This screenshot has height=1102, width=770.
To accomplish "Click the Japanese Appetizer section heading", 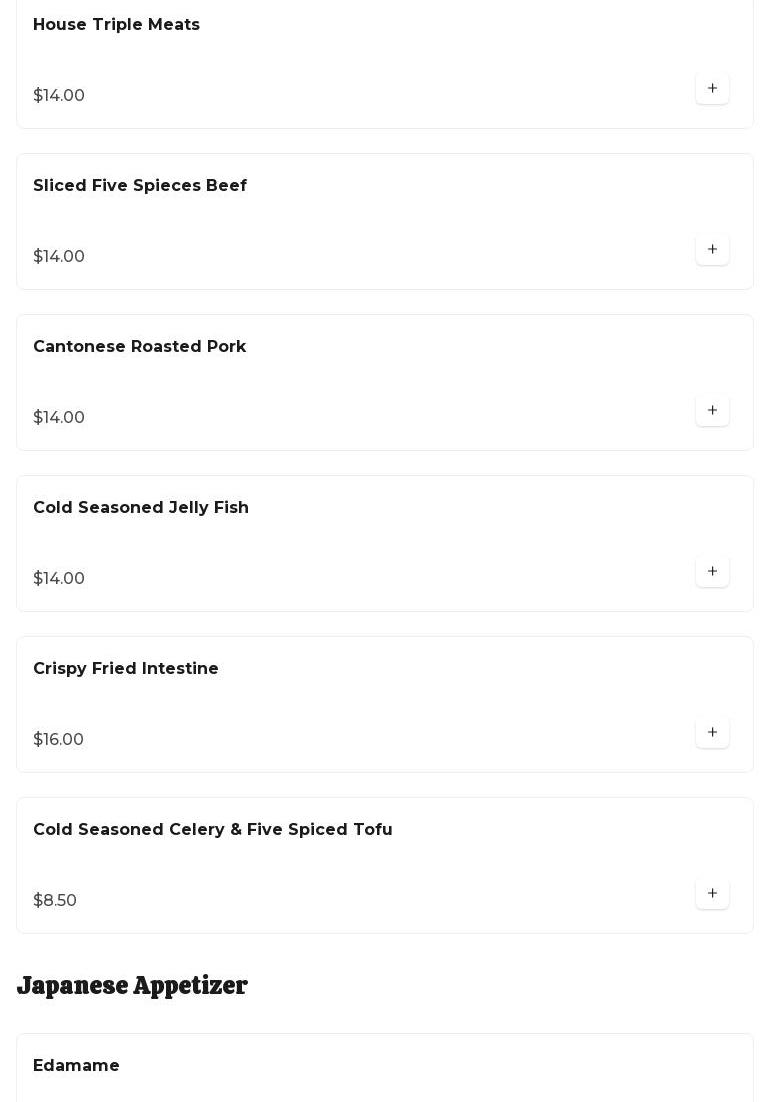I will (132, 986).
